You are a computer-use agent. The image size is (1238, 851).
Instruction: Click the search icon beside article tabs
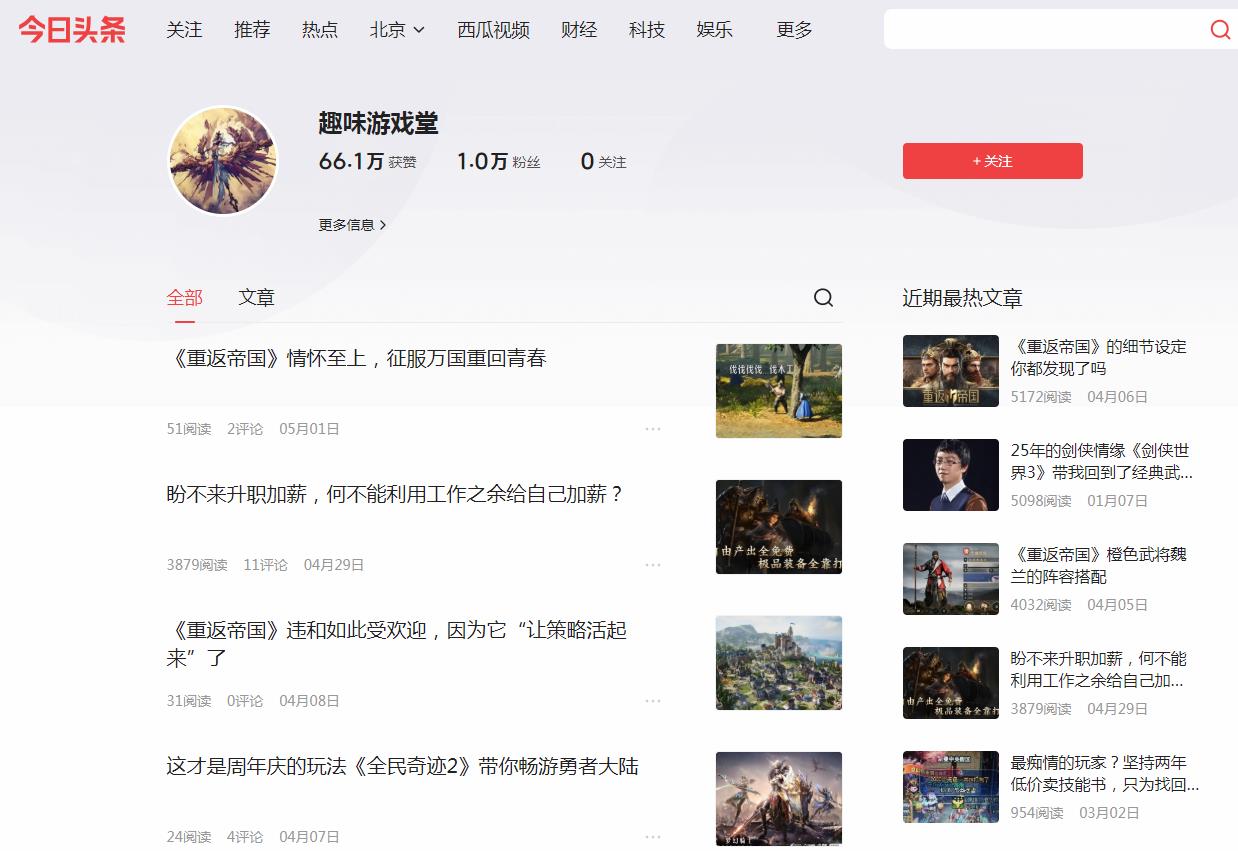click(x=823, y=298)
